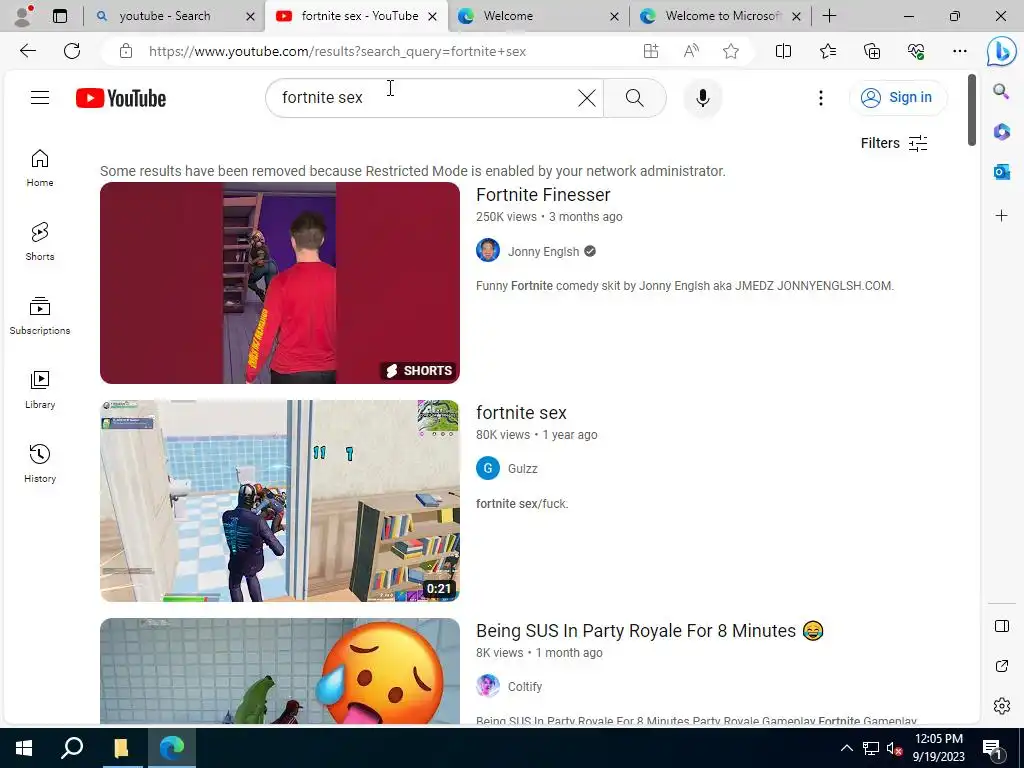The height and width of the screenshot is (768, 1024).
Task: Open YouTube settings three-dot menu
Action: tap(821, 98)
